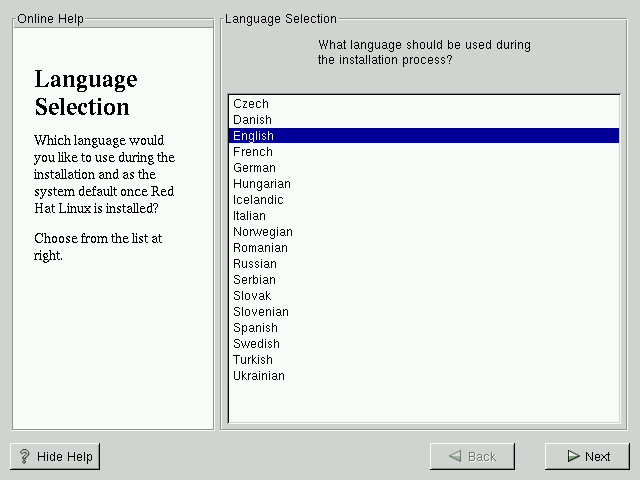Select German from the list
Image resolution: width=640 pixels, height=480 pixels.
point(255,168)
